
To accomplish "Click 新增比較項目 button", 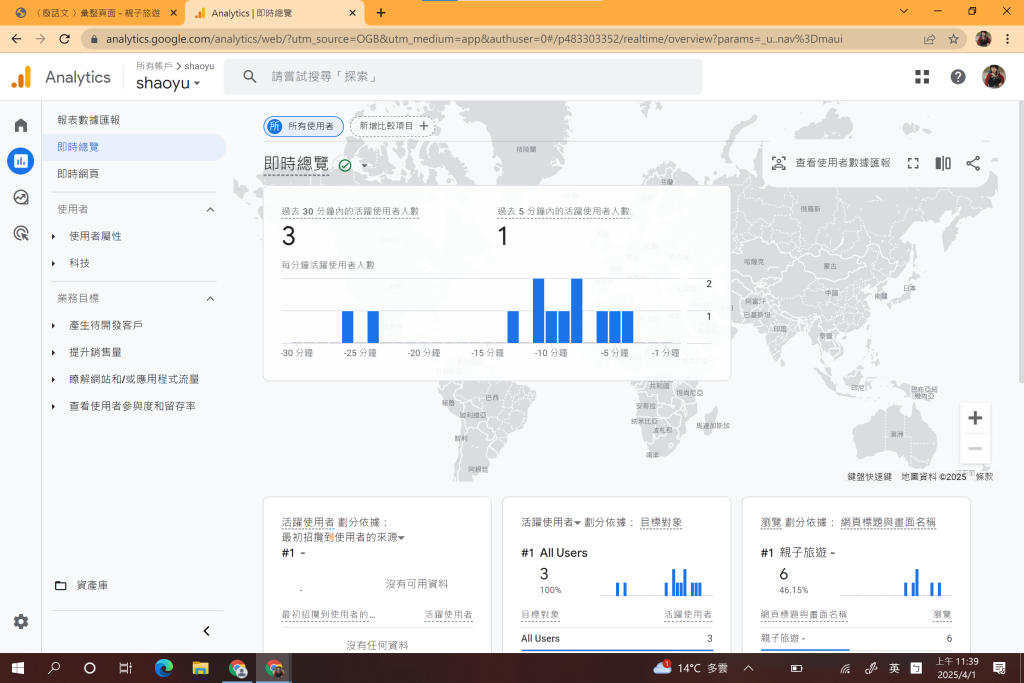I will pyautogui.click(x=393, y=126).
